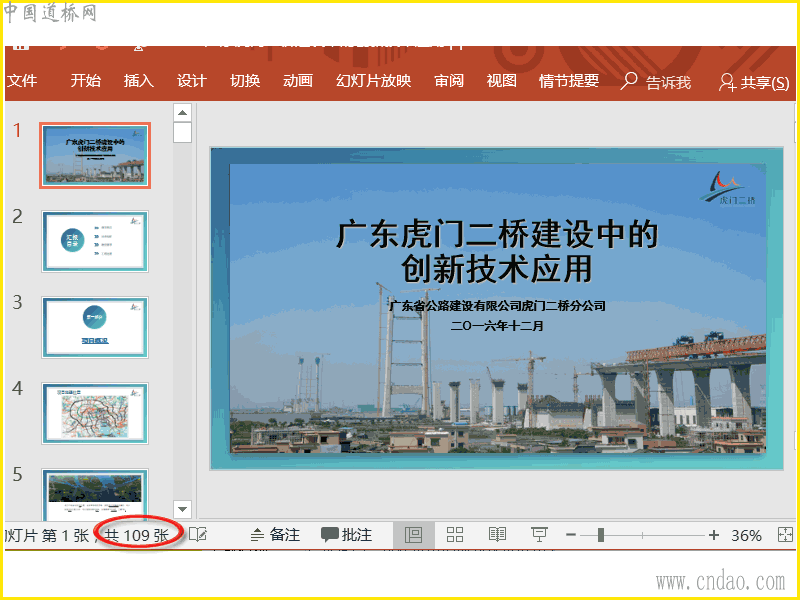The height and width of the screenshot is (600, 800).
Task: Select slide 2 thumbnail
Action: click(x=95, y=241)
